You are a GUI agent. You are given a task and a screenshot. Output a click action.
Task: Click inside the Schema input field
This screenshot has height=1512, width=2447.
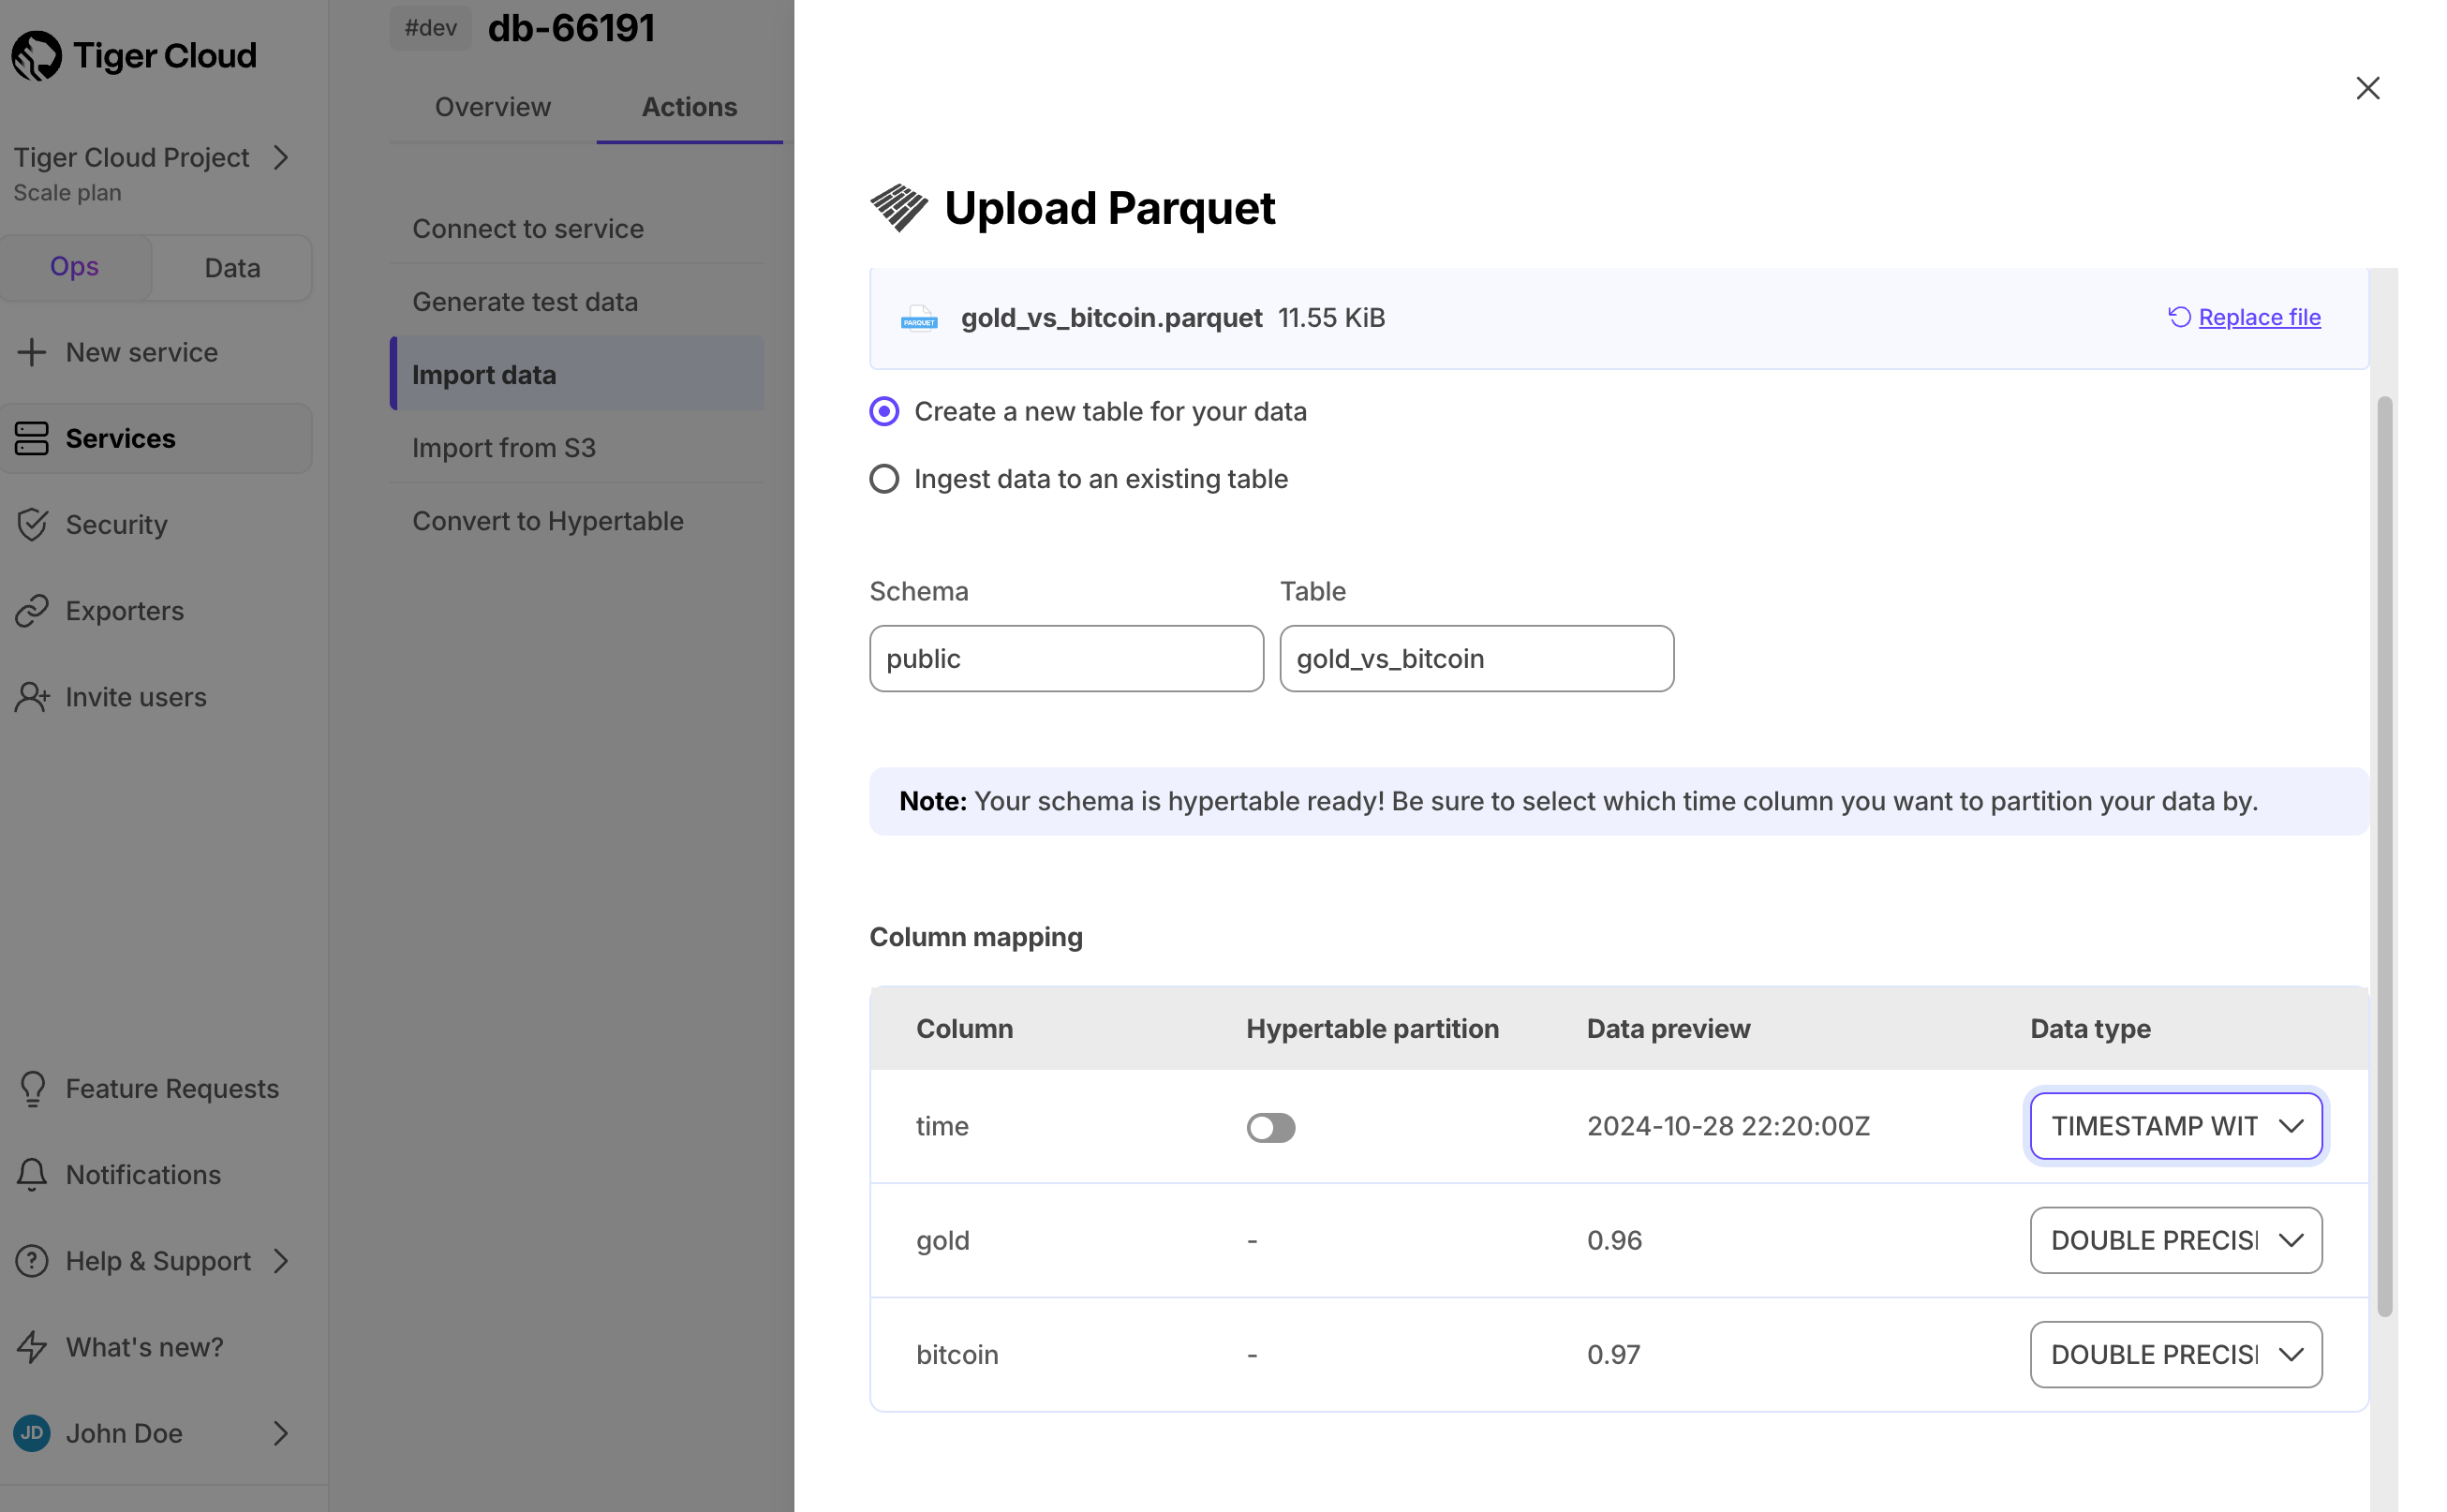1066,658
